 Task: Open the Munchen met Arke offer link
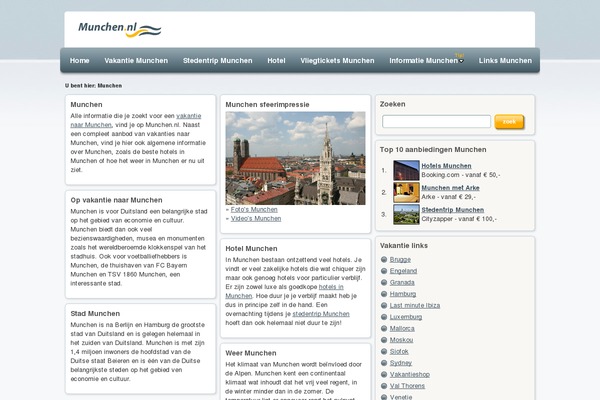point(450,188)
